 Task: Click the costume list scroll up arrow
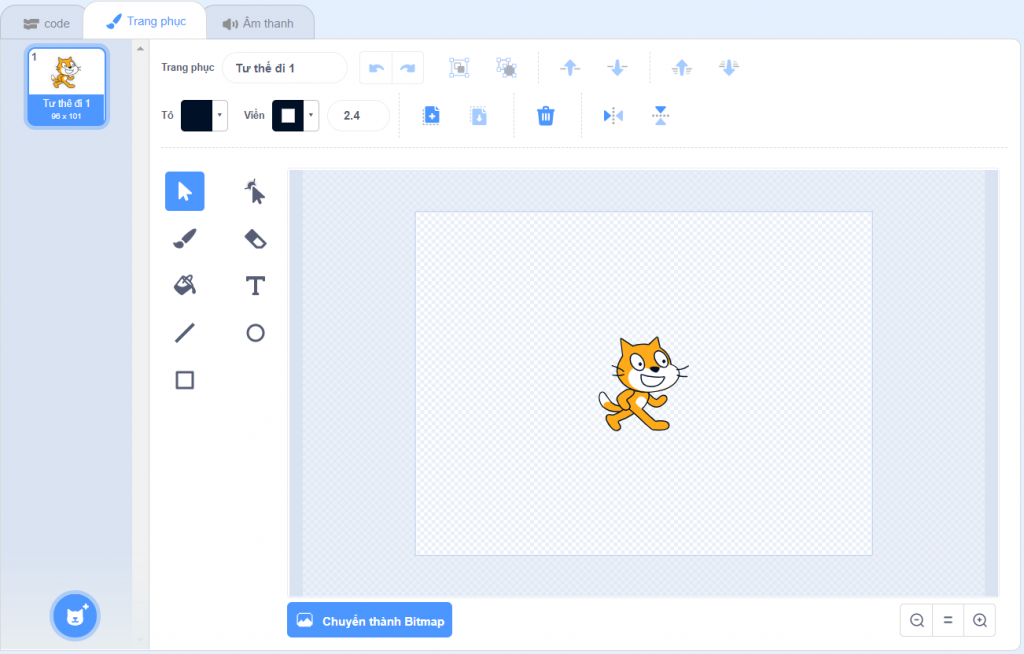click(x=140, y=48)
